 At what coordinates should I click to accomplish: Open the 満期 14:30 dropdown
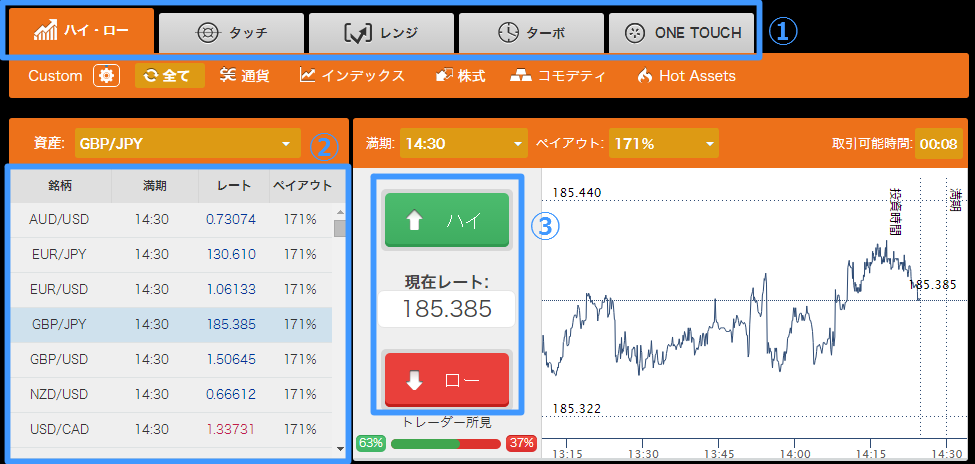pyautogui.click(x=464, y=144)
